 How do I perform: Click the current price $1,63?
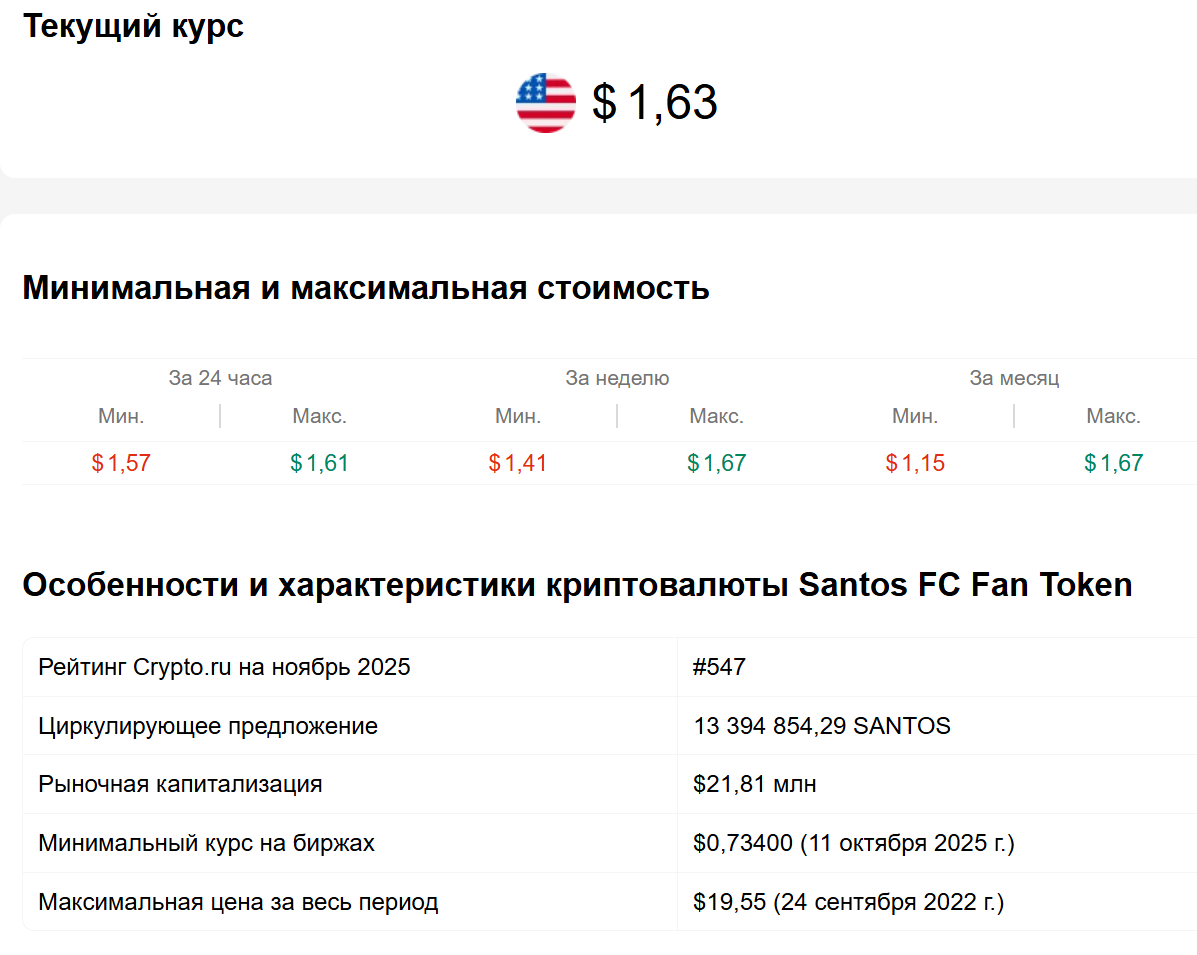coord(655,103)
